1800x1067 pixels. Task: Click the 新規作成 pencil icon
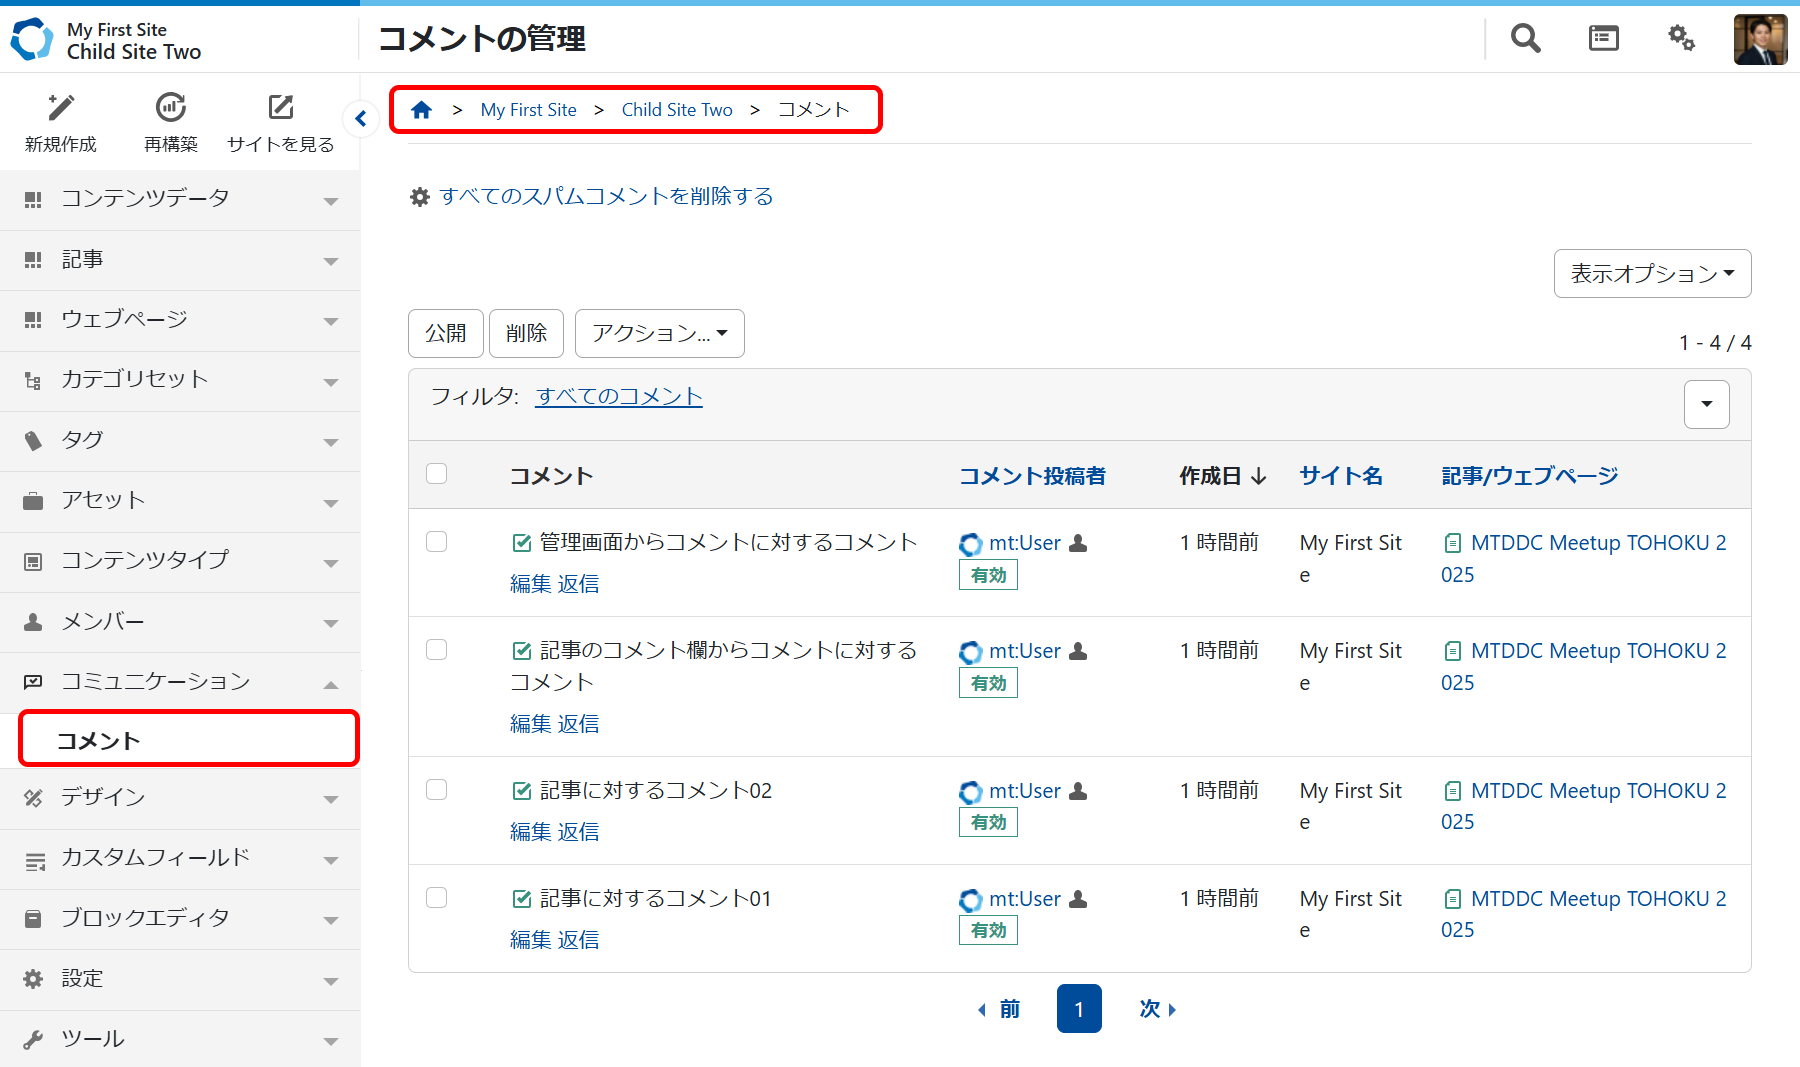[x=61, y=108]
